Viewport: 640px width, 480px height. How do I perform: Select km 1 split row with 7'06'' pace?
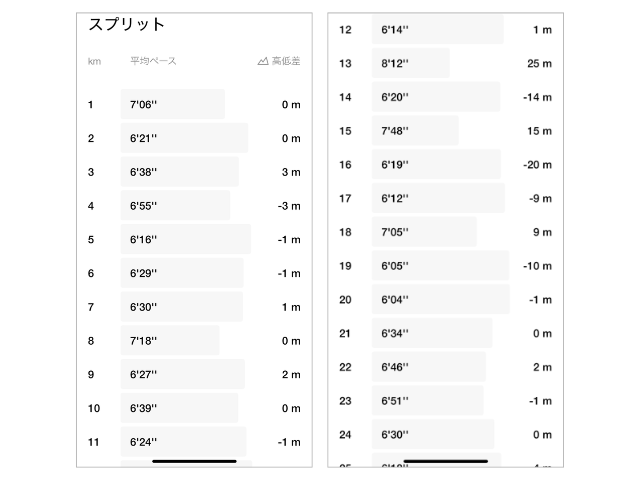click(x=194, y=105)
